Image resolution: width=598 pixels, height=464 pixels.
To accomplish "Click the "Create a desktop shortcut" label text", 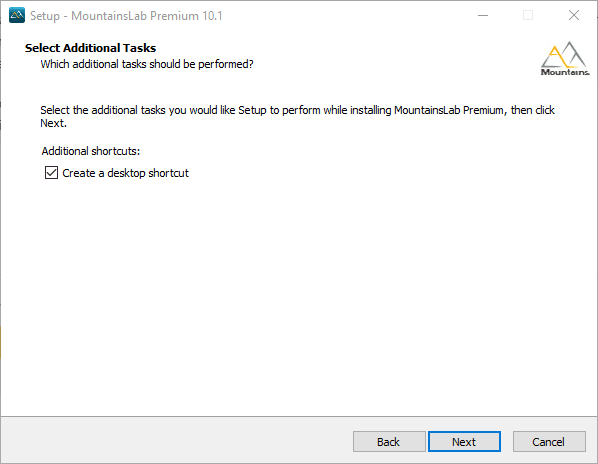I will pos(125,173).
